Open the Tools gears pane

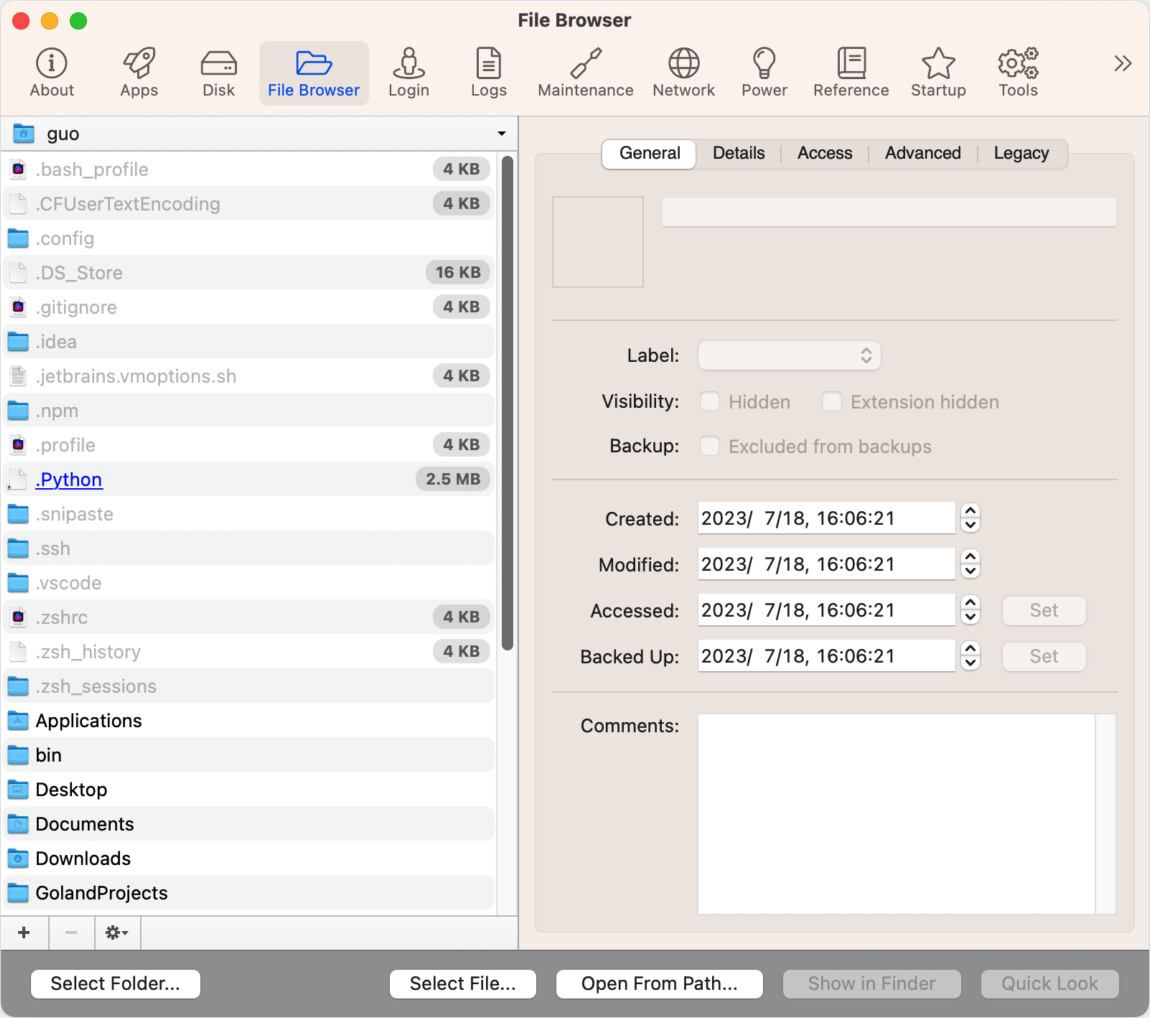(x=1018, y=73)
